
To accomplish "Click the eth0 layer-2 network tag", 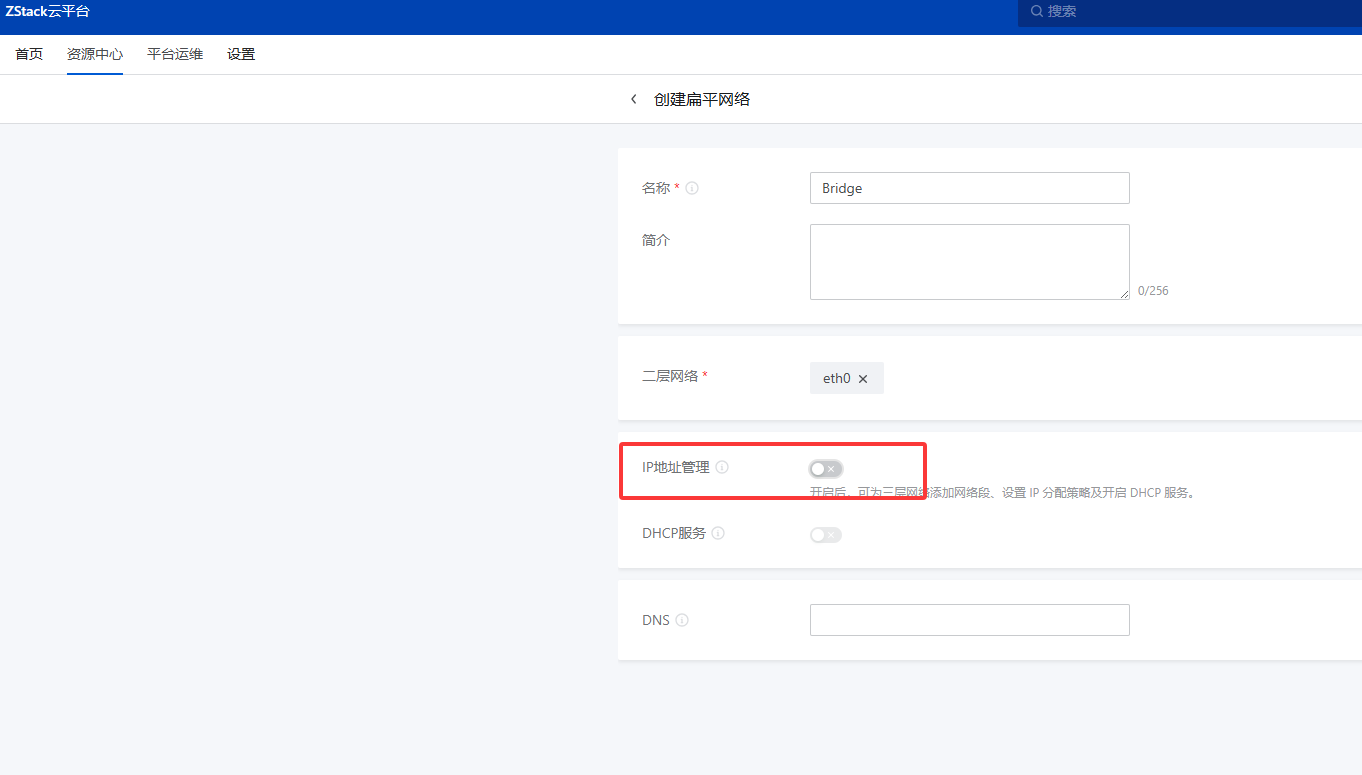I will [x=847, y=378].
